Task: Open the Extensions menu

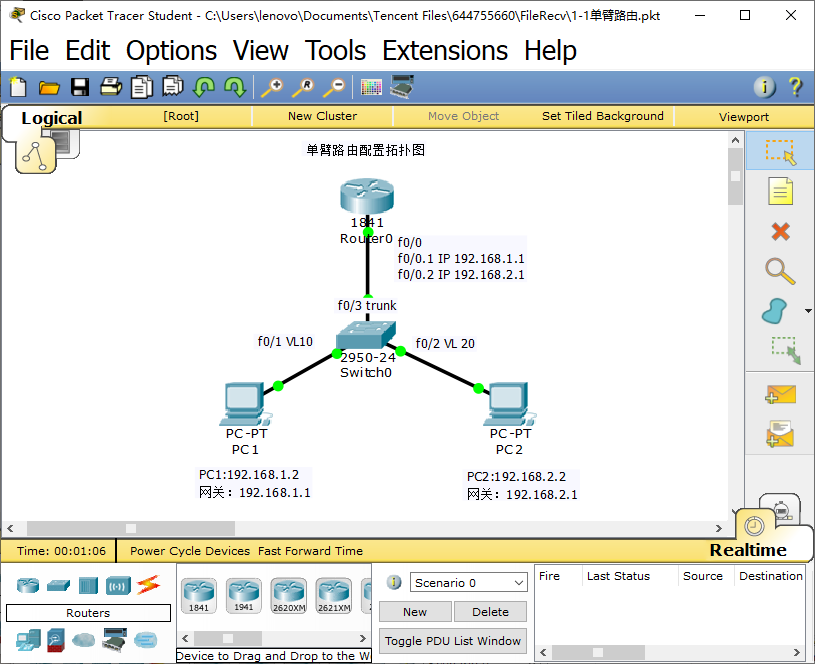Action: [x=445, y=50]
